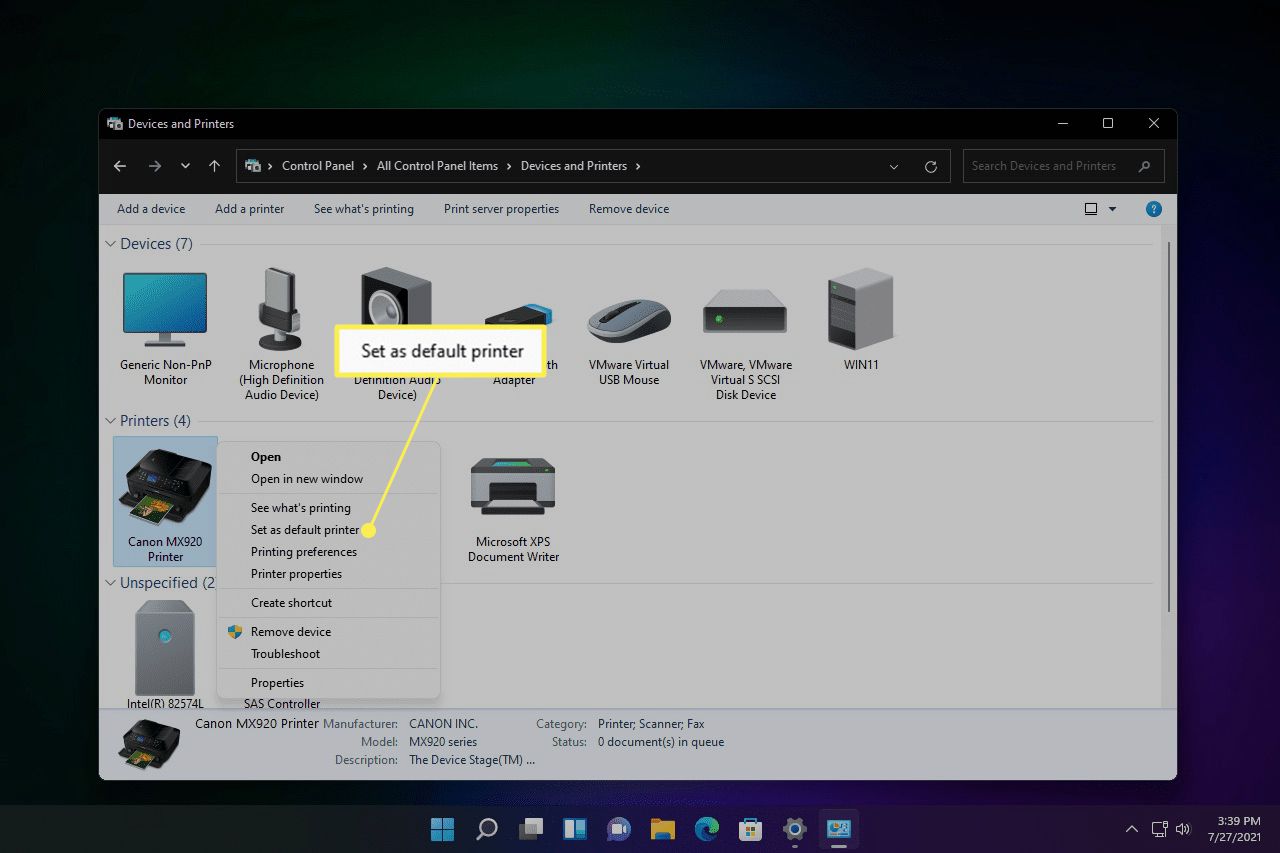1280x853 pixels.
Task: Collapse the Printers (4) group
Action: pyautogui.click(x=111, y=421)
